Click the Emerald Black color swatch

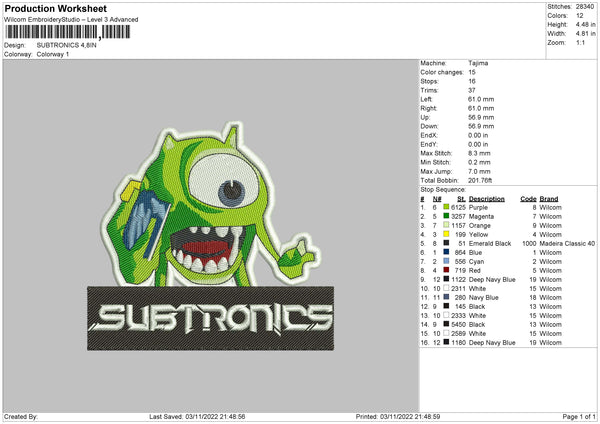tap(446, 243)
